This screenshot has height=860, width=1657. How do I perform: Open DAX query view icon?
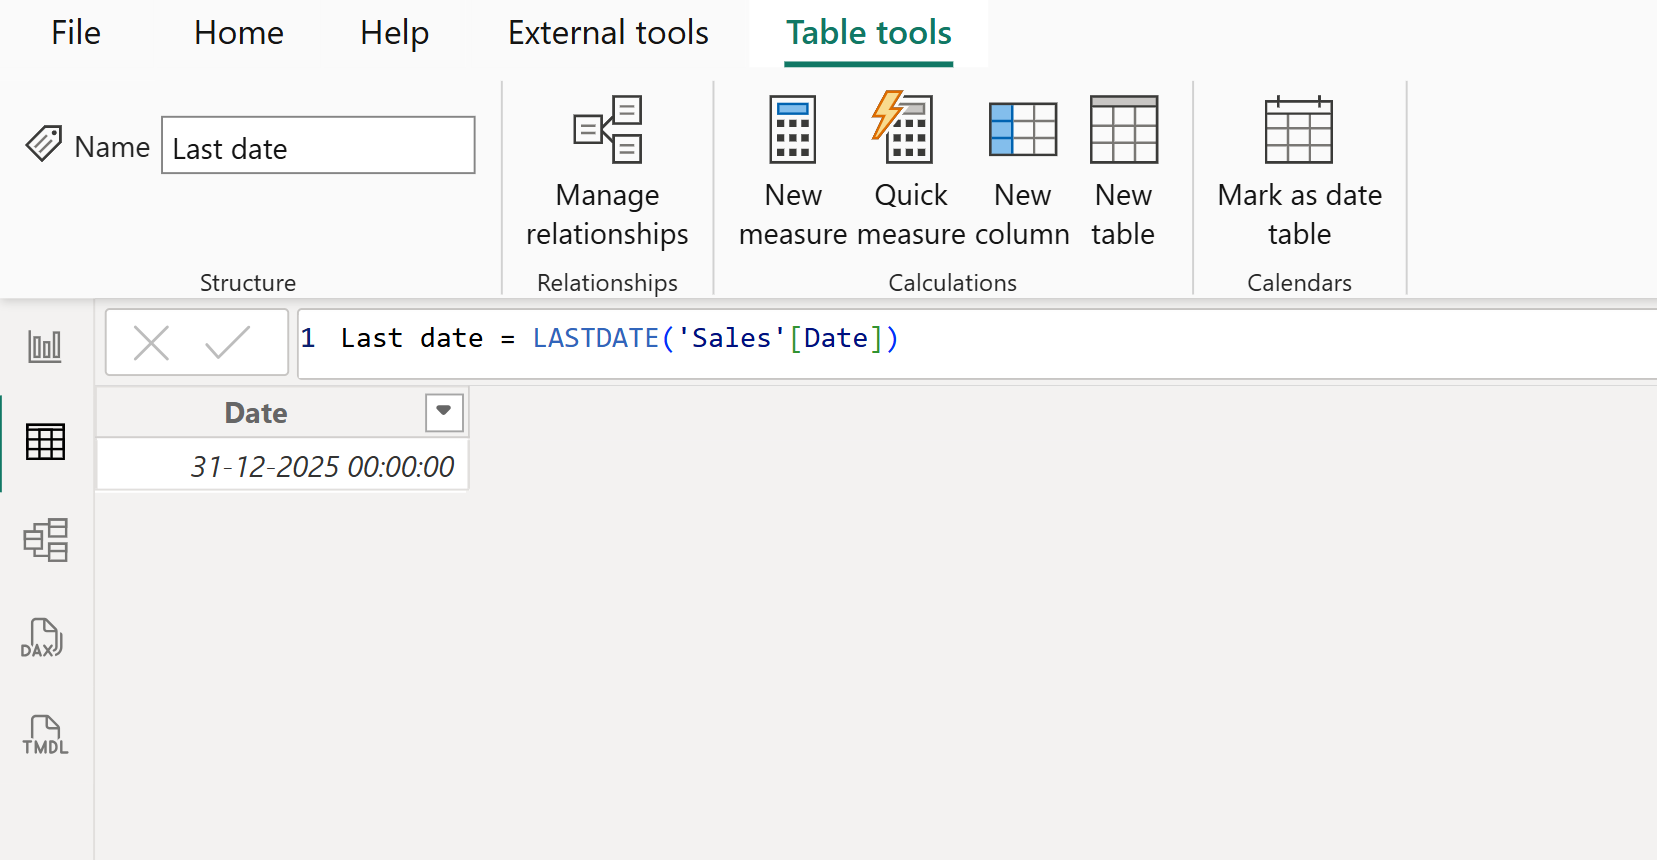coord(43,638)
